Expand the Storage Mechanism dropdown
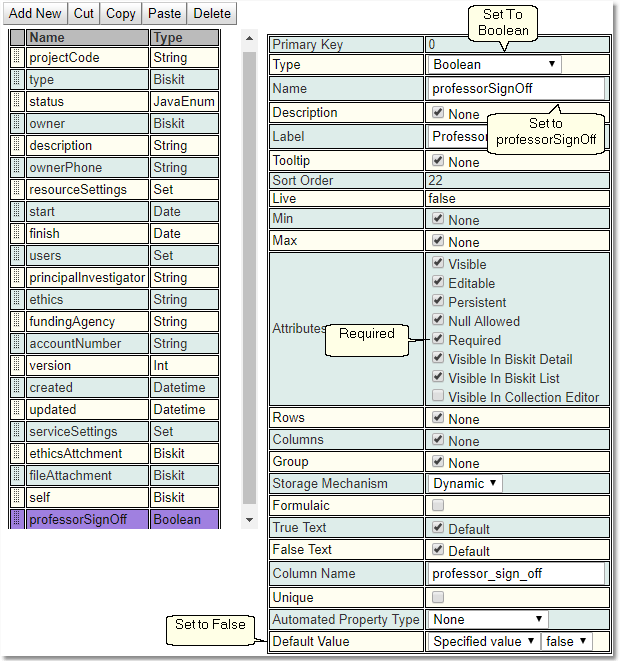The width and height of the screenshot is (620, 663). pyautogui.click(x=466, y=484)
